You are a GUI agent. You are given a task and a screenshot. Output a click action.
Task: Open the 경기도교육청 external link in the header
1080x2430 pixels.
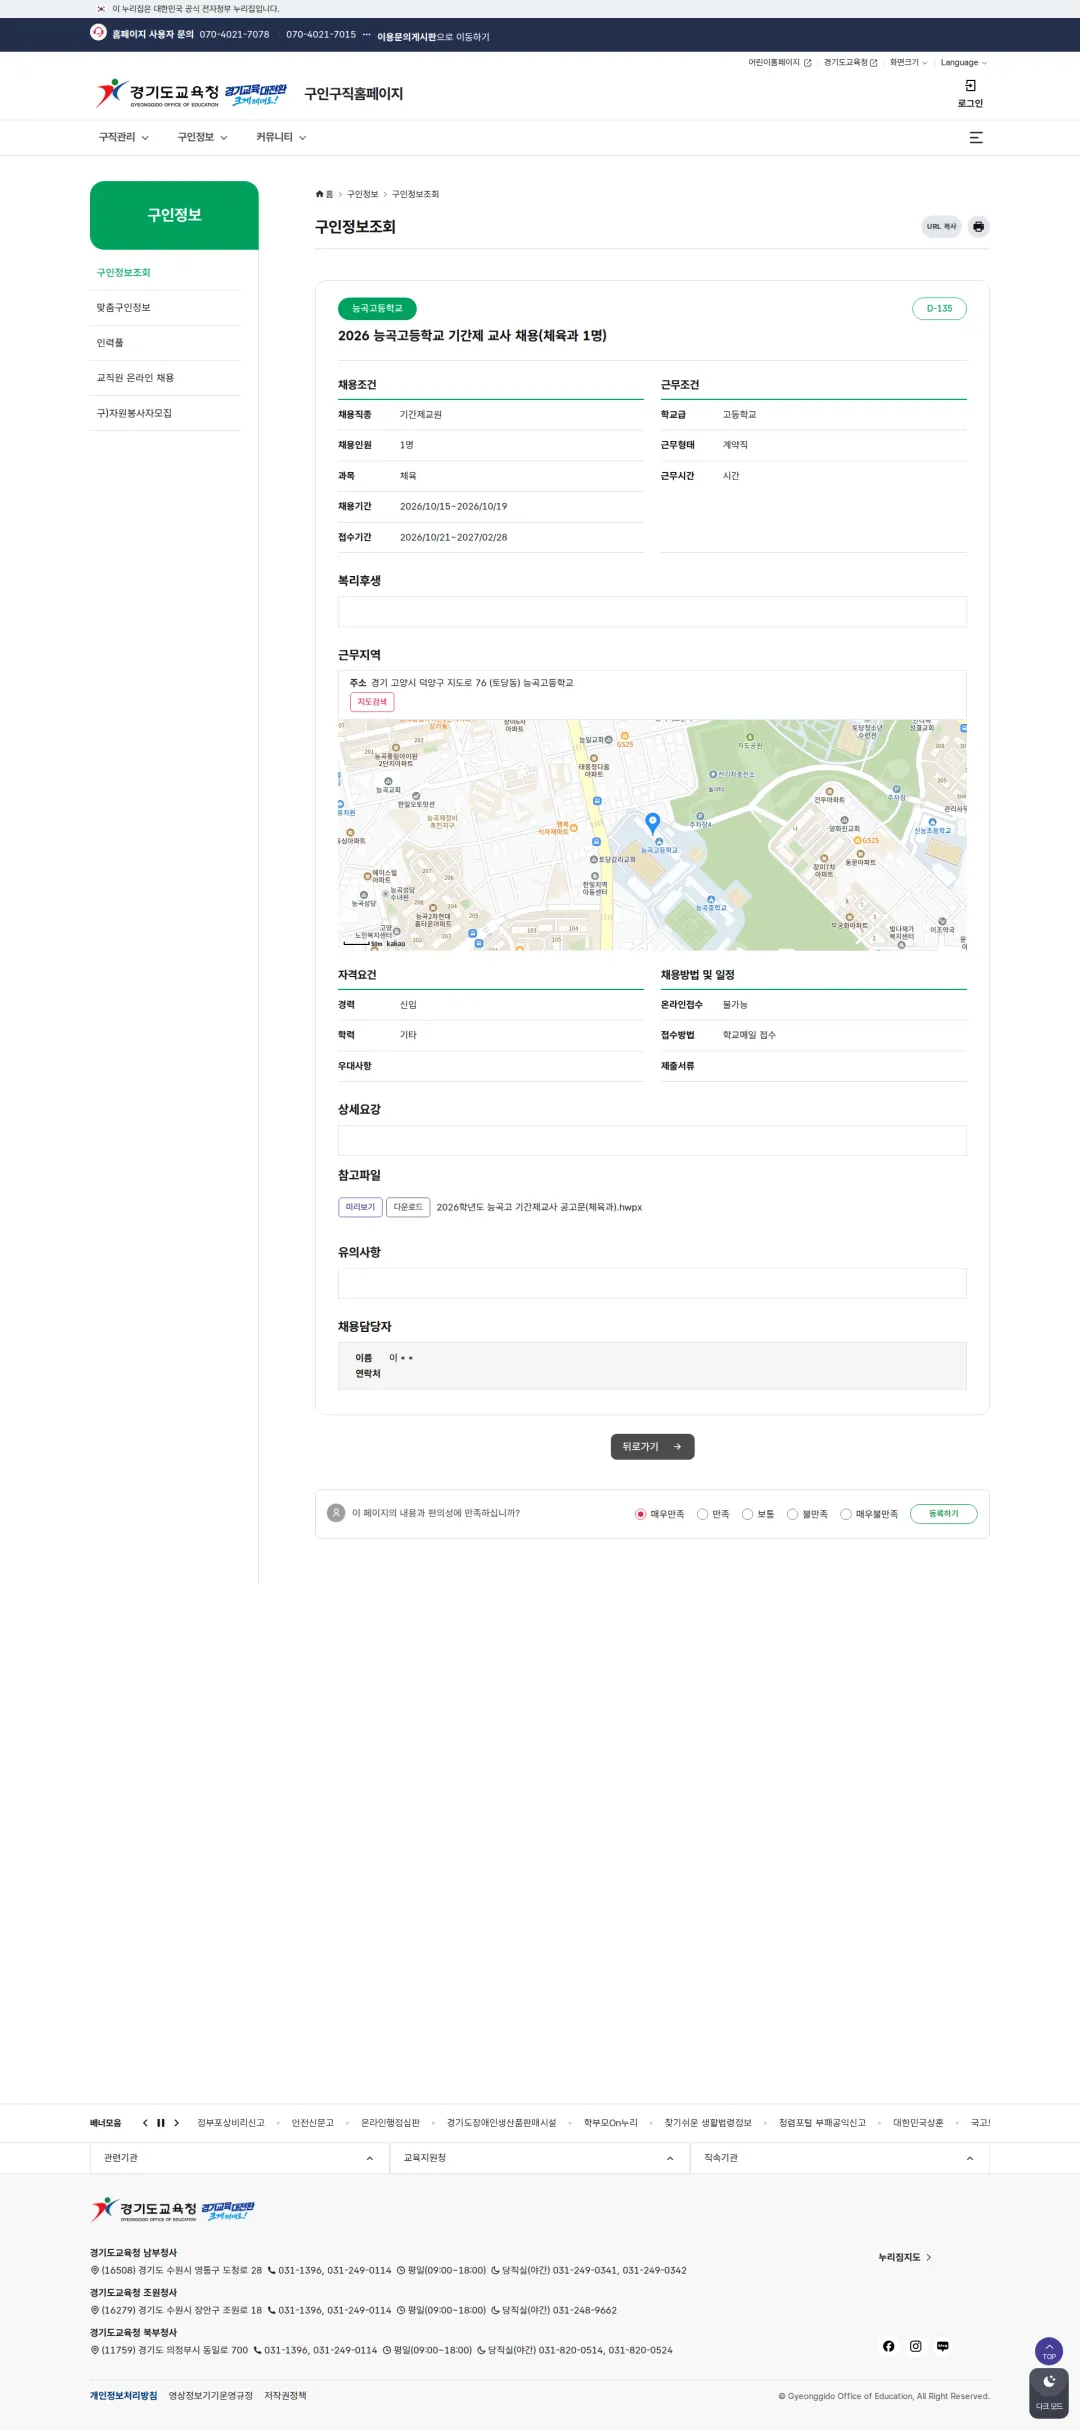[x=850, y=63]
